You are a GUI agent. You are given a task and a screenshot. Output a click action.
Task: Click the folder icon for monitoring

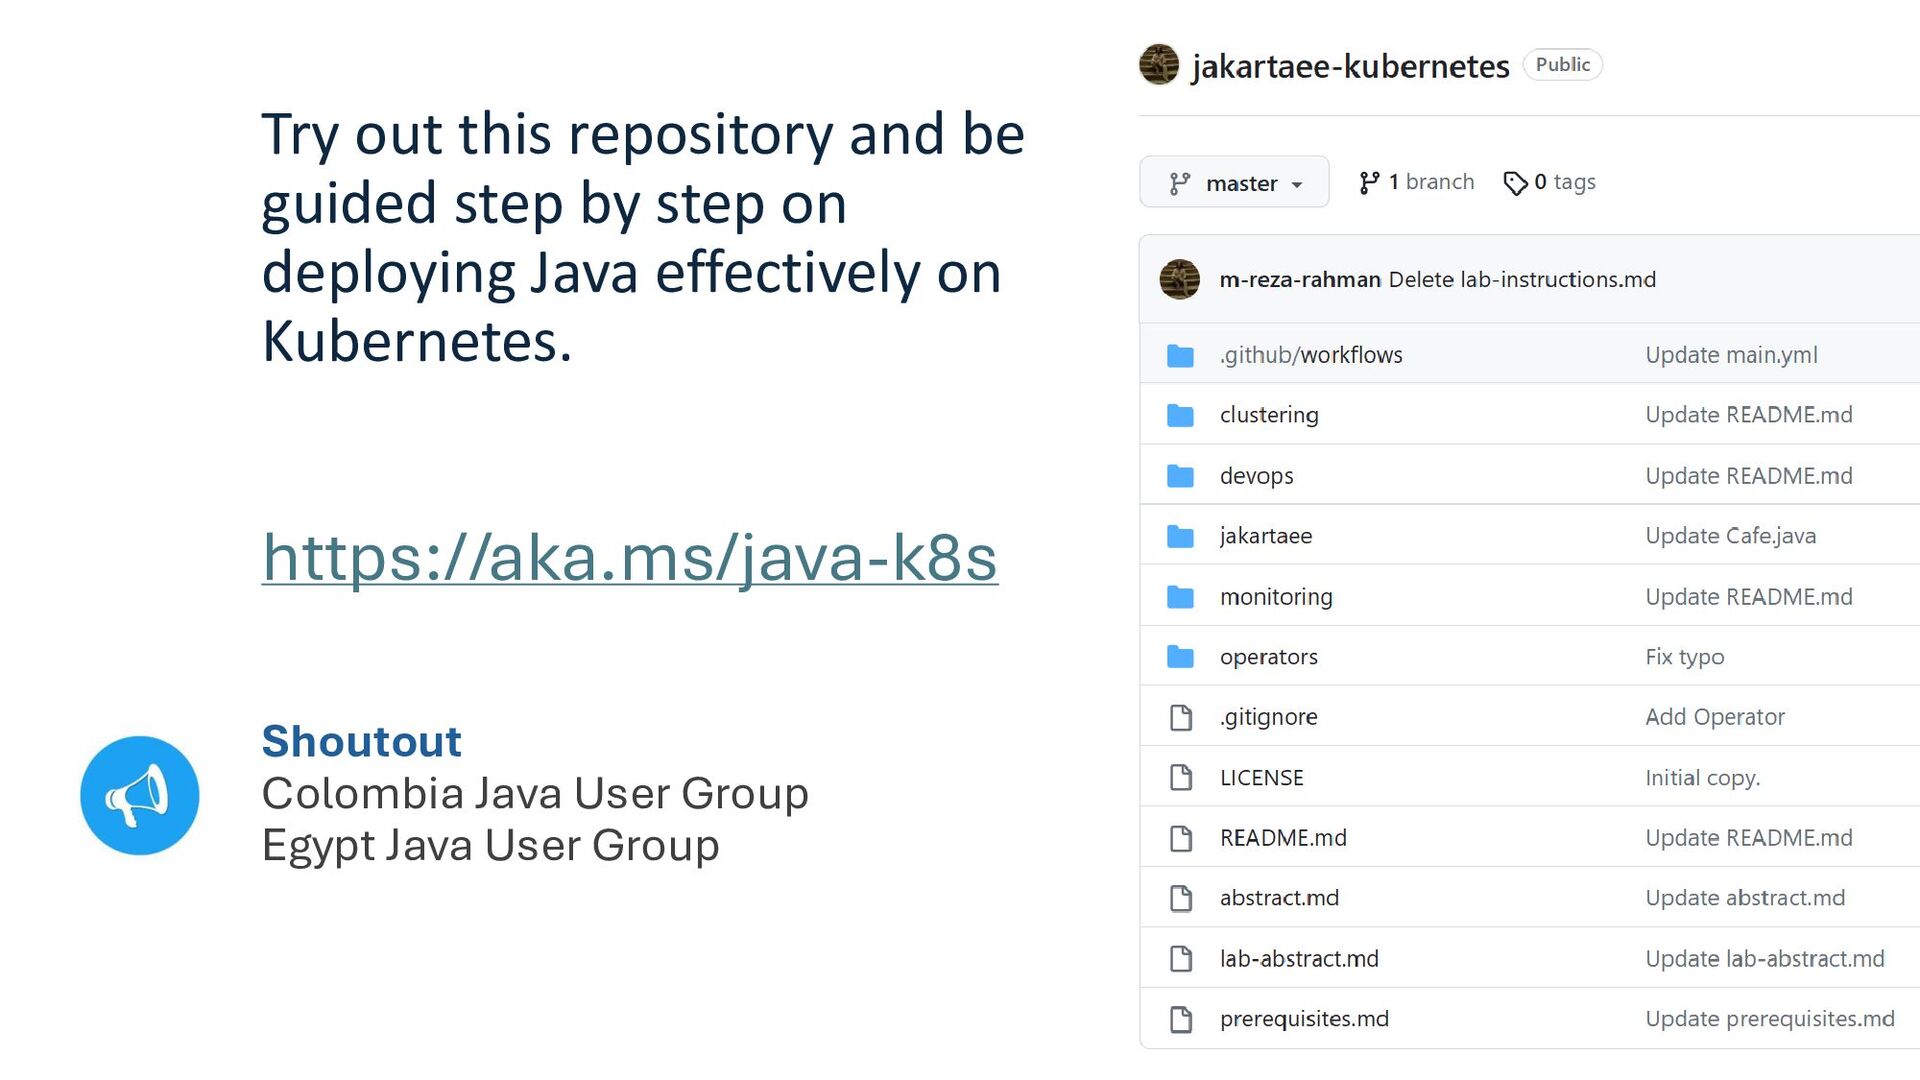point(1180,597)
